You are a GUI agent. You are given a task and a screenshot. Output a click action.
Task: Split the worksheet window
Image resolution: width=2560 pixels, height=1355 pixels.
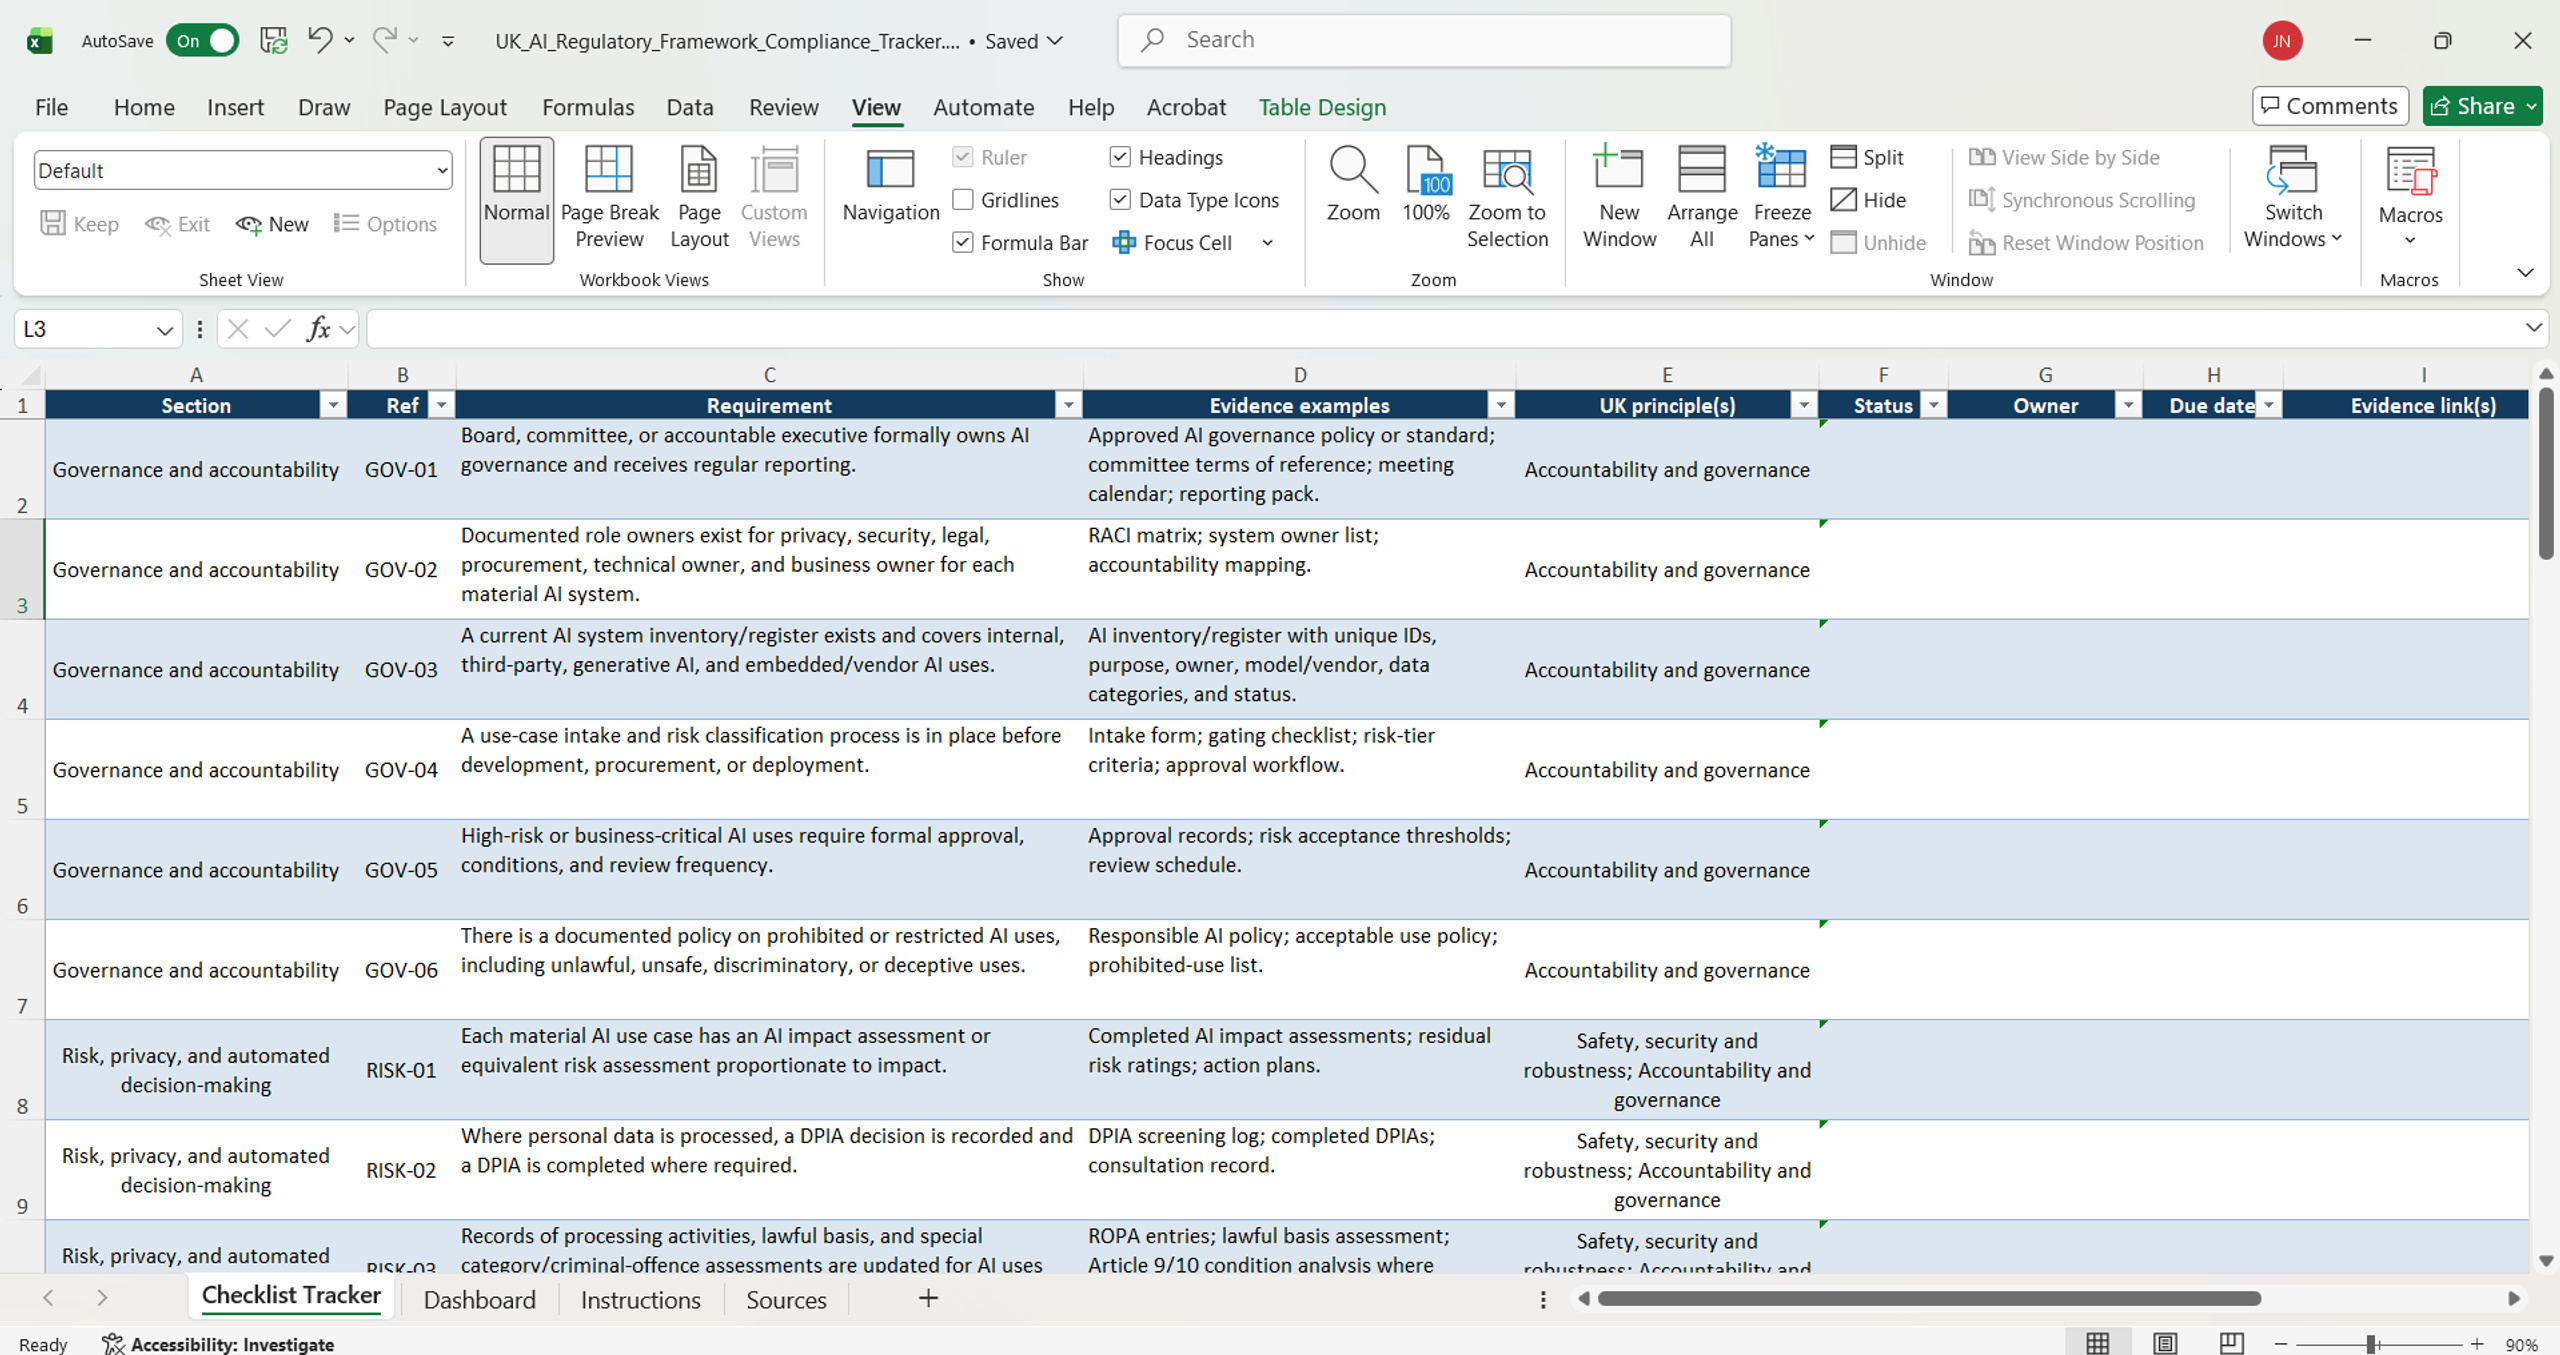click(1867, 157)
